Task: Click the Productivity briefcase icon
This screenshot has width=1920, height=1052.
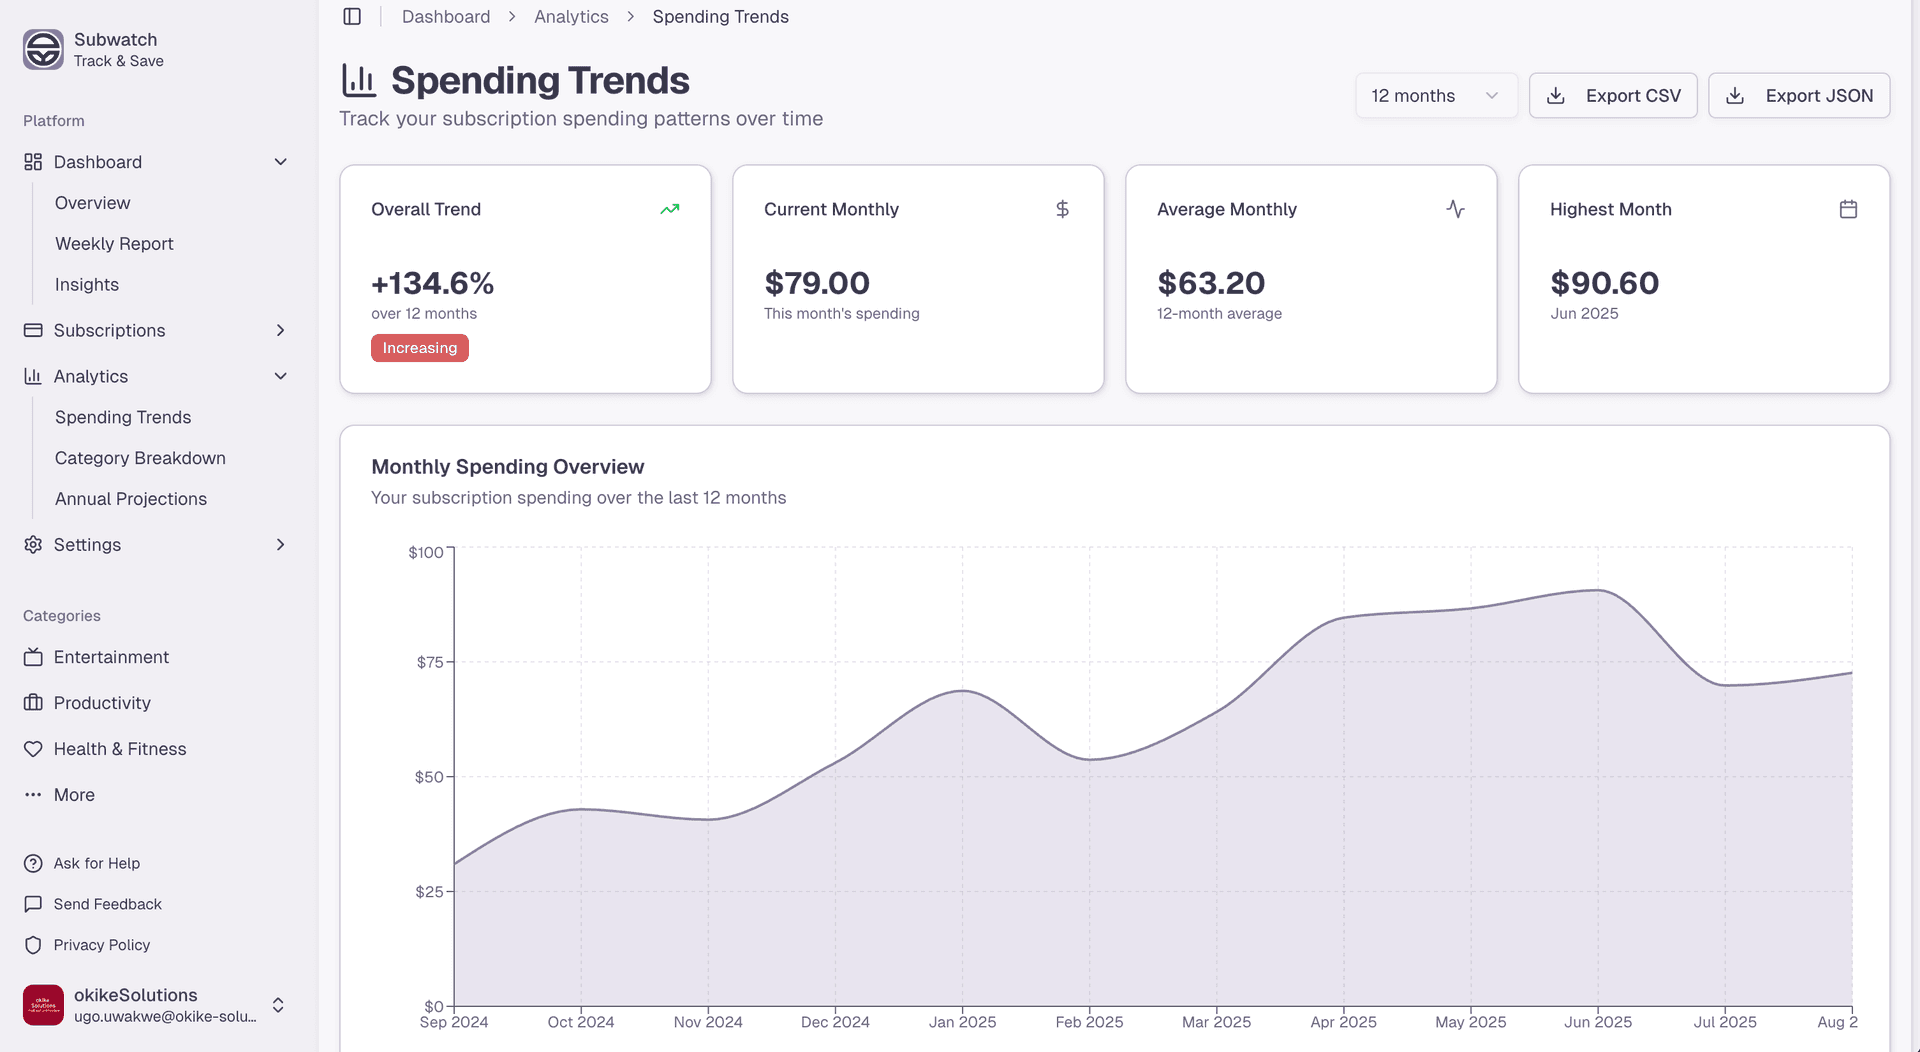Action: tap(33, 702)
